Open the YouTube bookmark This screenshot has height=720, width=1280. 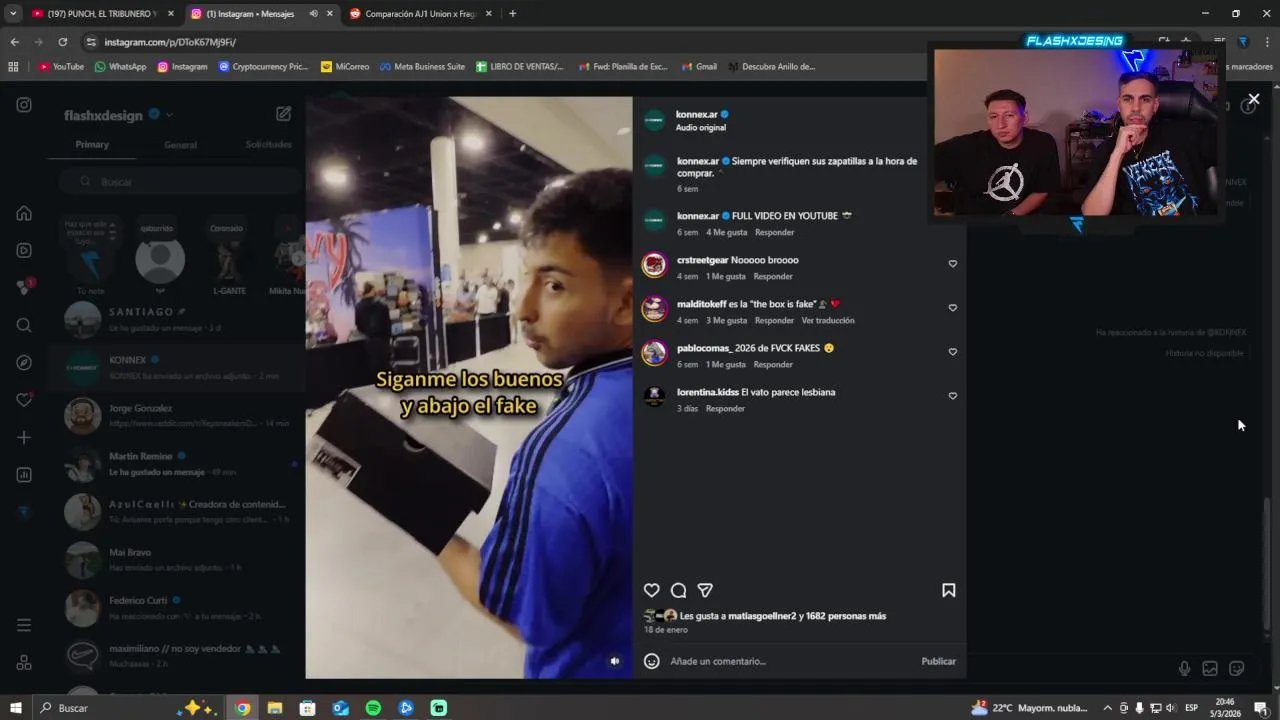[61, 66]
